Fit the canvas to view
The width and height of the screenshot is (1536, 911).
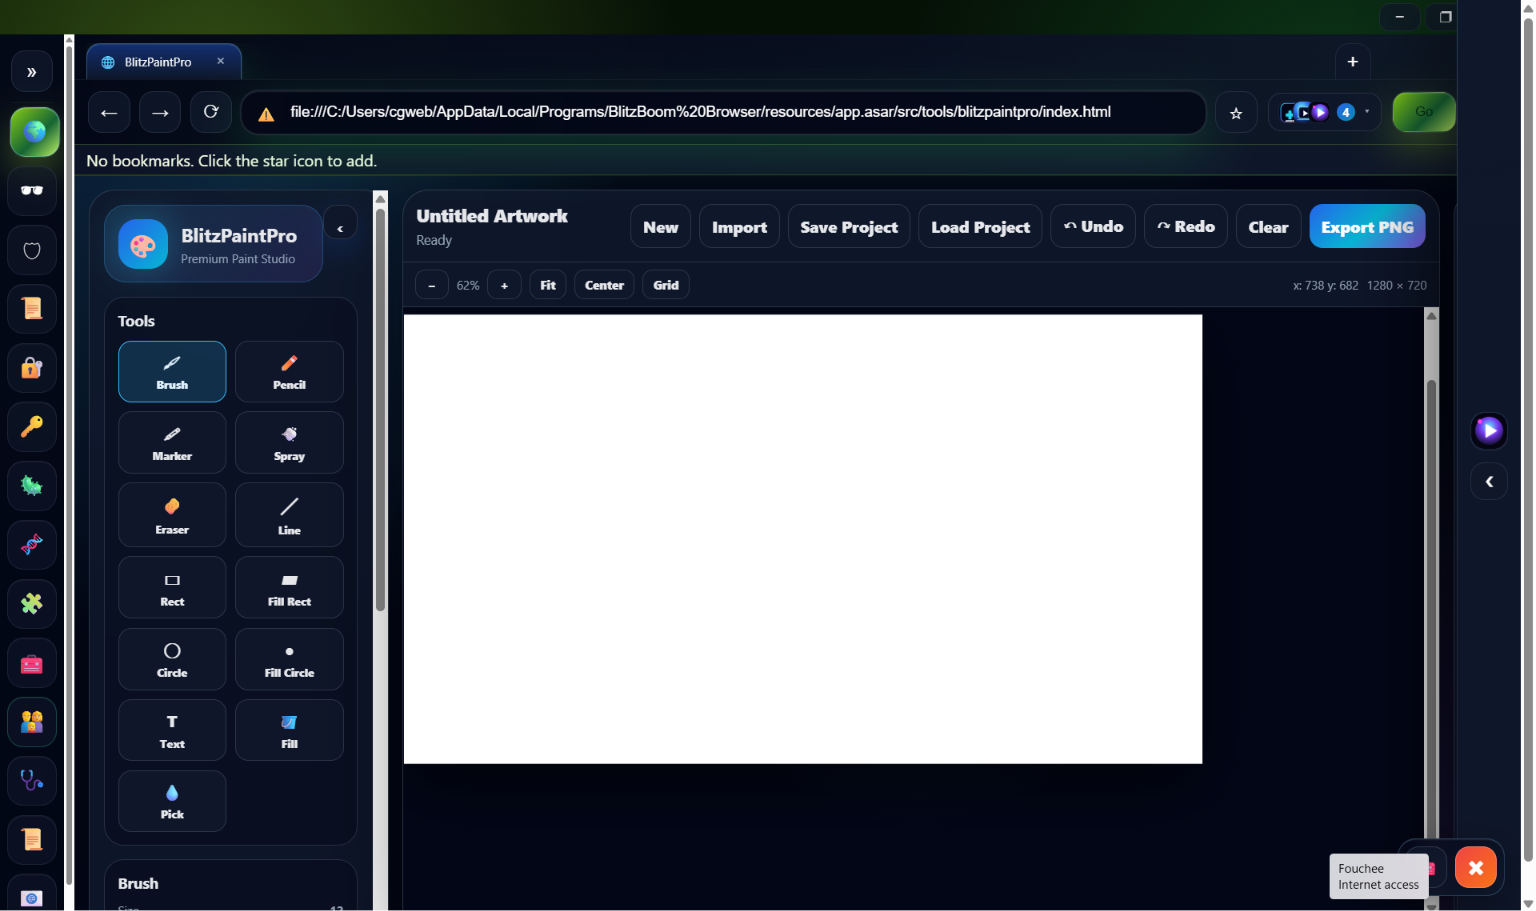click(548, 285)
